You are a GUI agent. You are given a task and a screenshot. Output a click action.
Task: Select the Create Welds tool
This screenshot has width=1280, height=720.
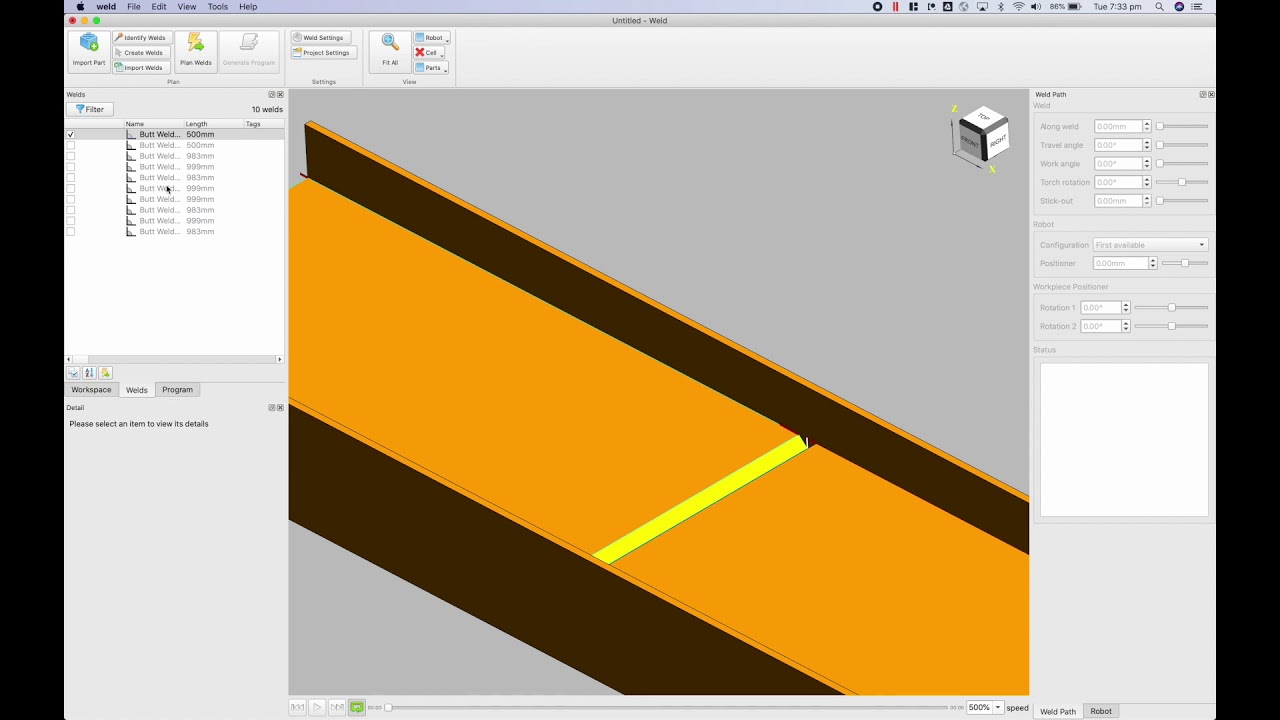140,53
